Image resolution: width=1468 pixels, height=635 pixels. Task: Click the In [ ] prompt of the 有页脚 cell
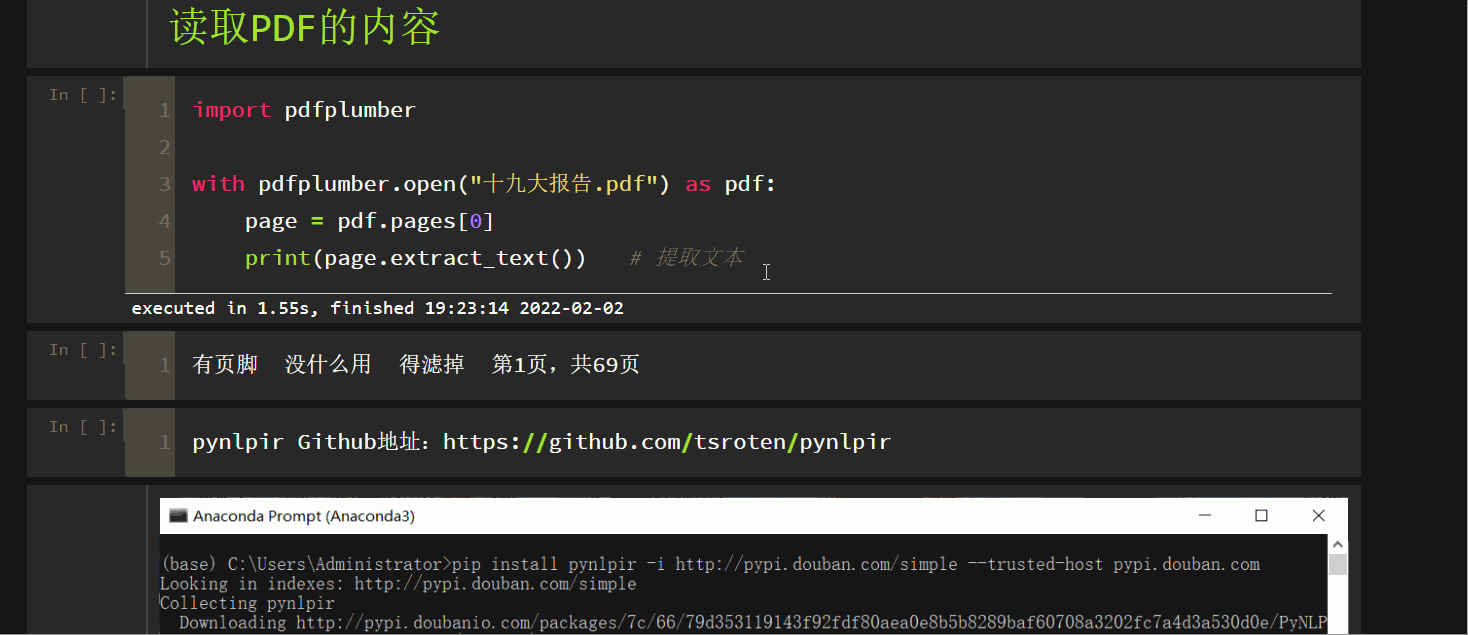click(x=80, y=349)
